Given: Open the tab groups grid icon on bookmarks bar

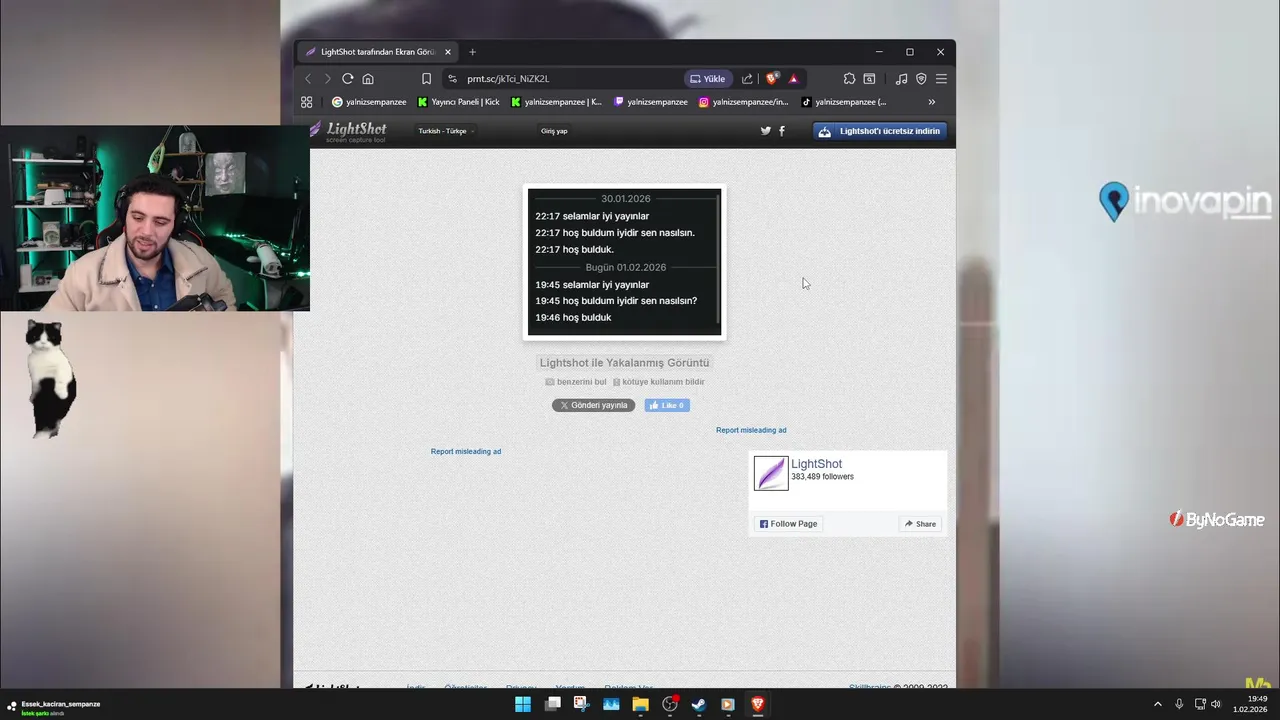Looking at the screenshot, I should click(x=307, y=102).
